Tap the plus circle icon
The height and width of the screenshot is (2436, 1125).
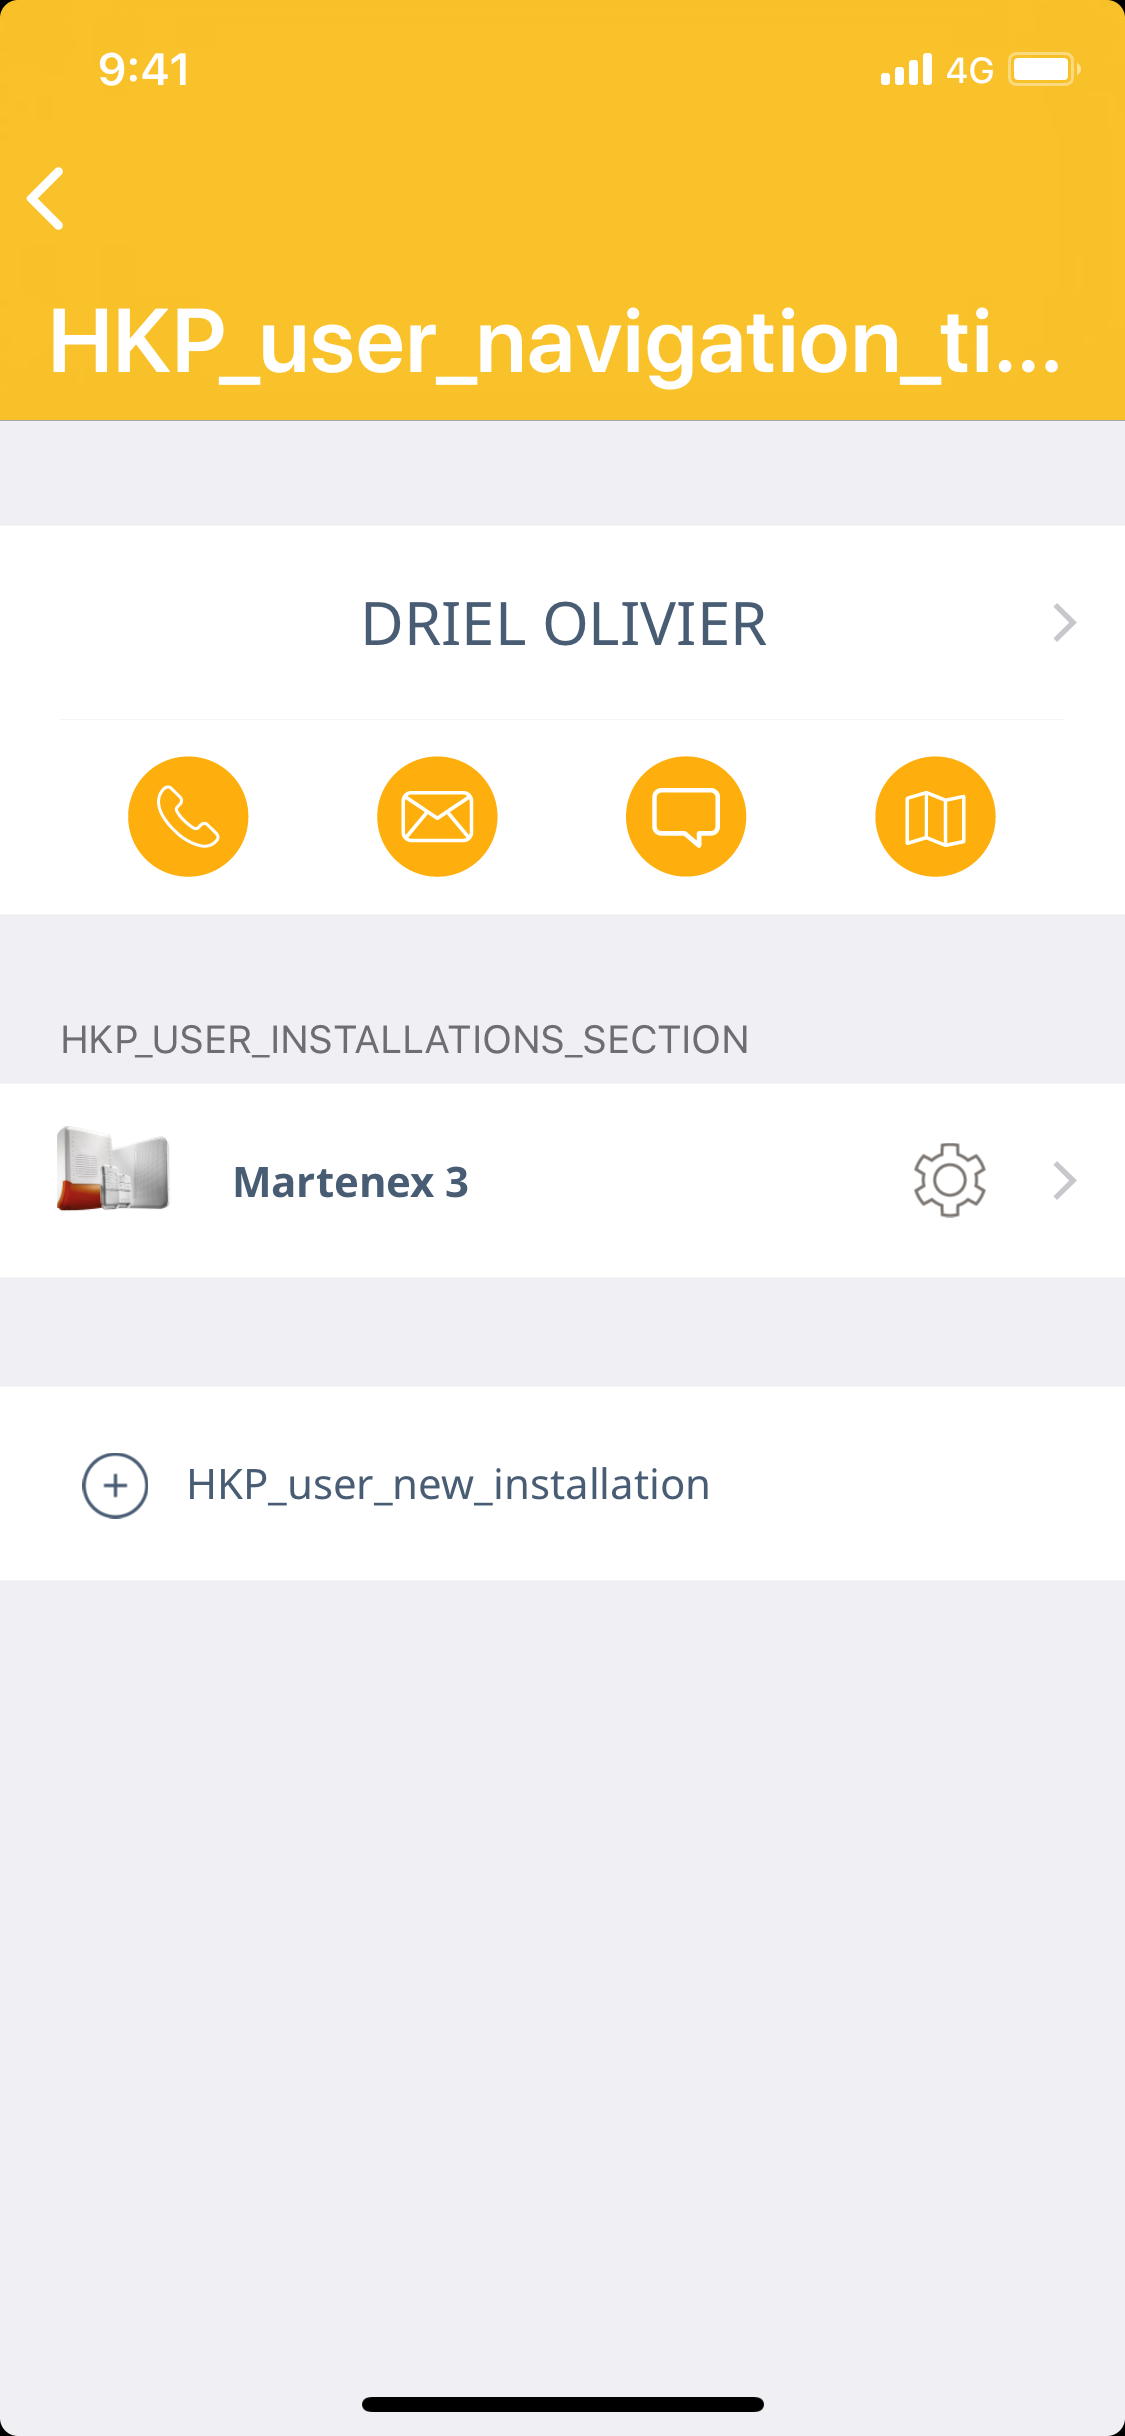115,1485
